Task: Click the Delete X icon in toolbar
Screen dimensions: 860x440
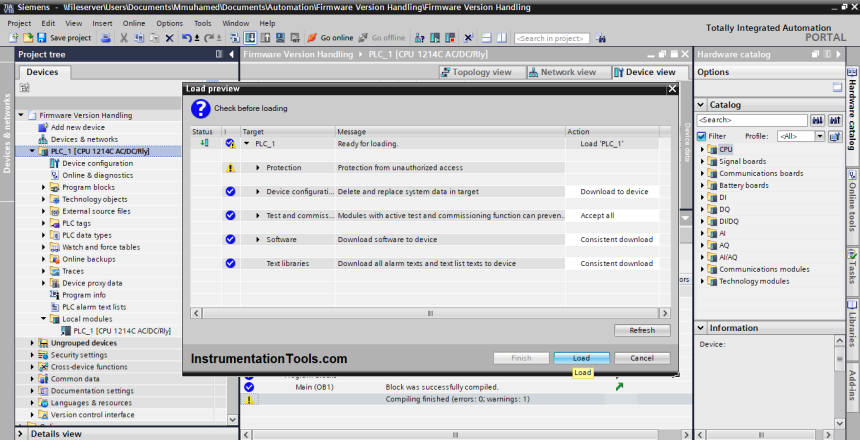Action: tap(169, 38)
